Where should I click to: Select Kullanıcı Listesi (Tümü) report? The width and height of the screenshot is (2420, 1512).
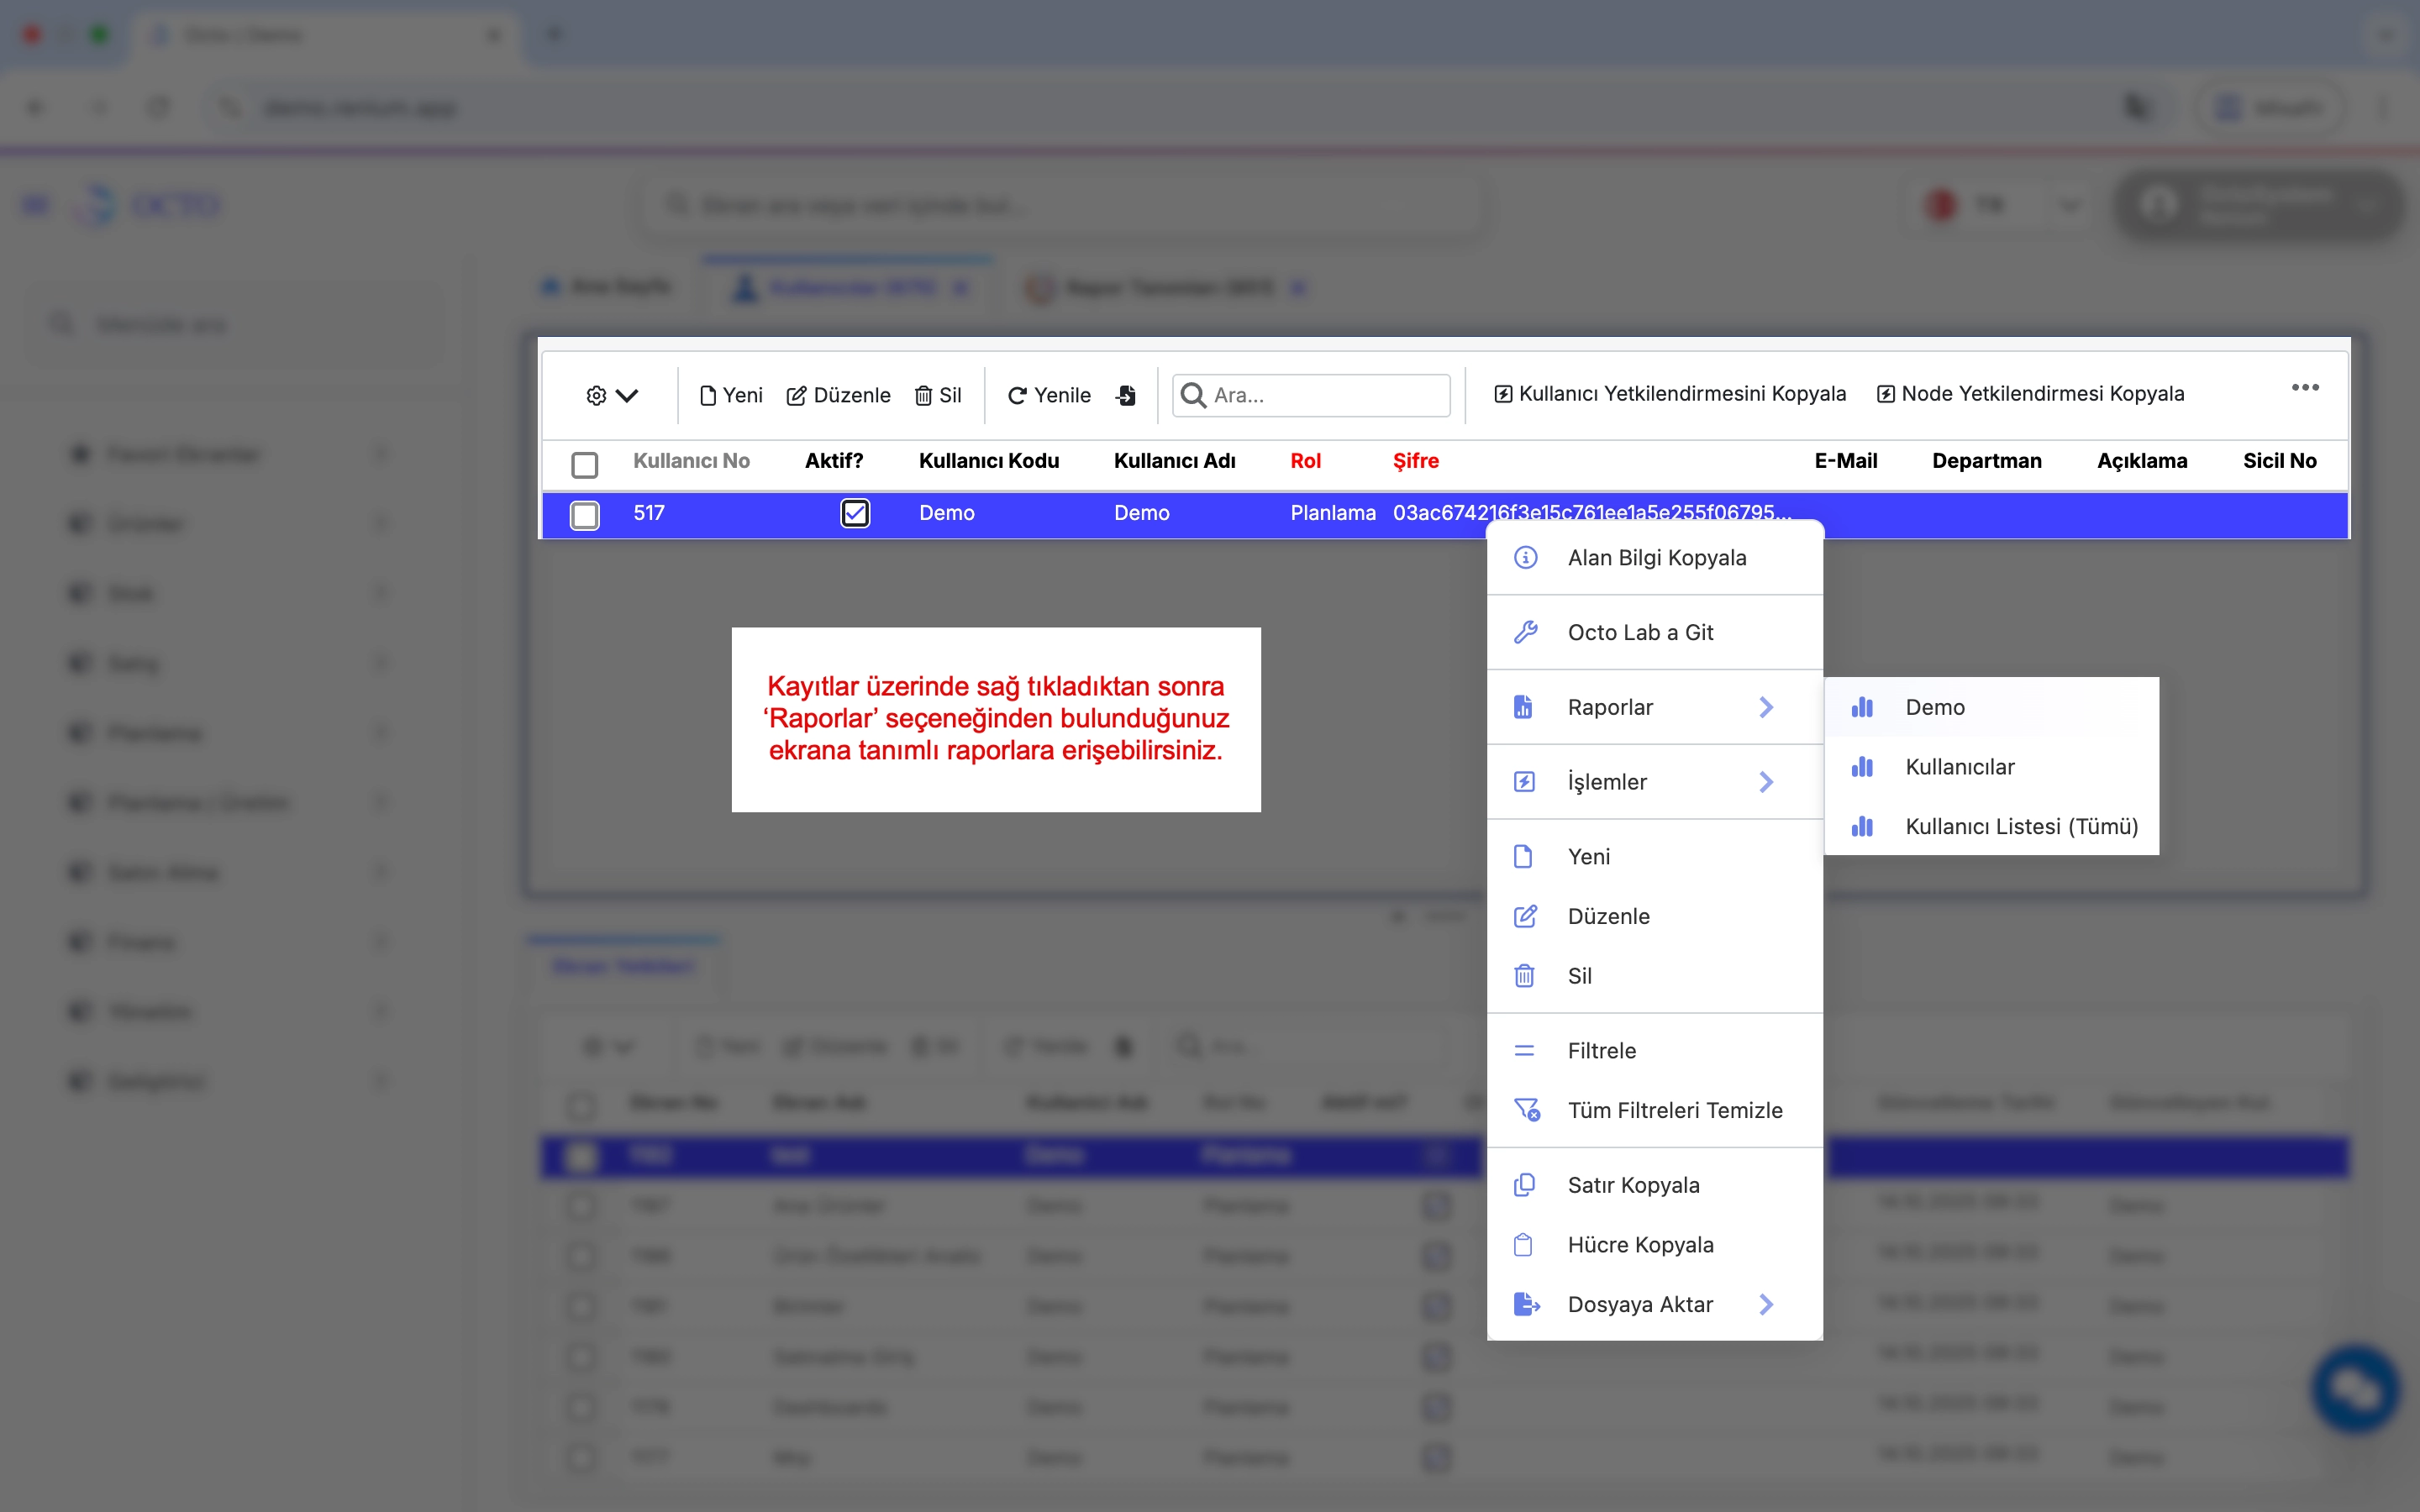coord(2020,826)
